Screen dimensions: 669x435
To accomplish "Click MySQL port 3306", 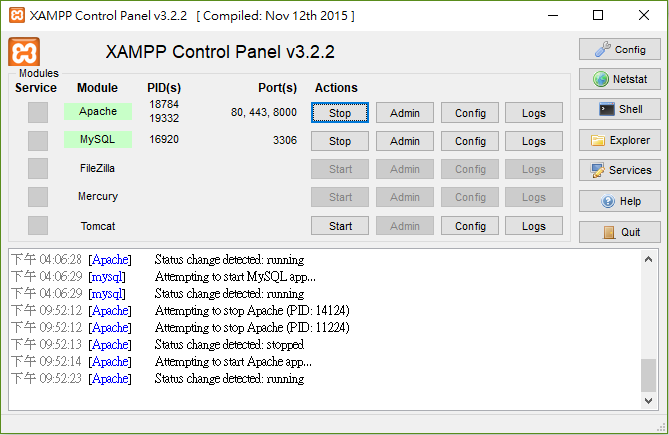I will (285, 140).
